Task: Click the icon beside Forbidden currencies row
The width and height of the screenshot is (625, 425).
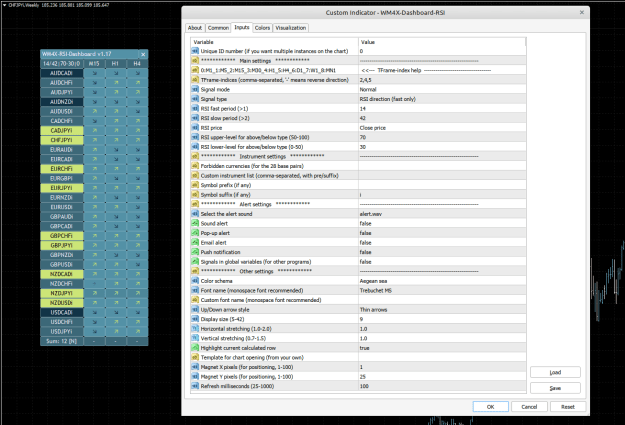Action: point(195,166)
